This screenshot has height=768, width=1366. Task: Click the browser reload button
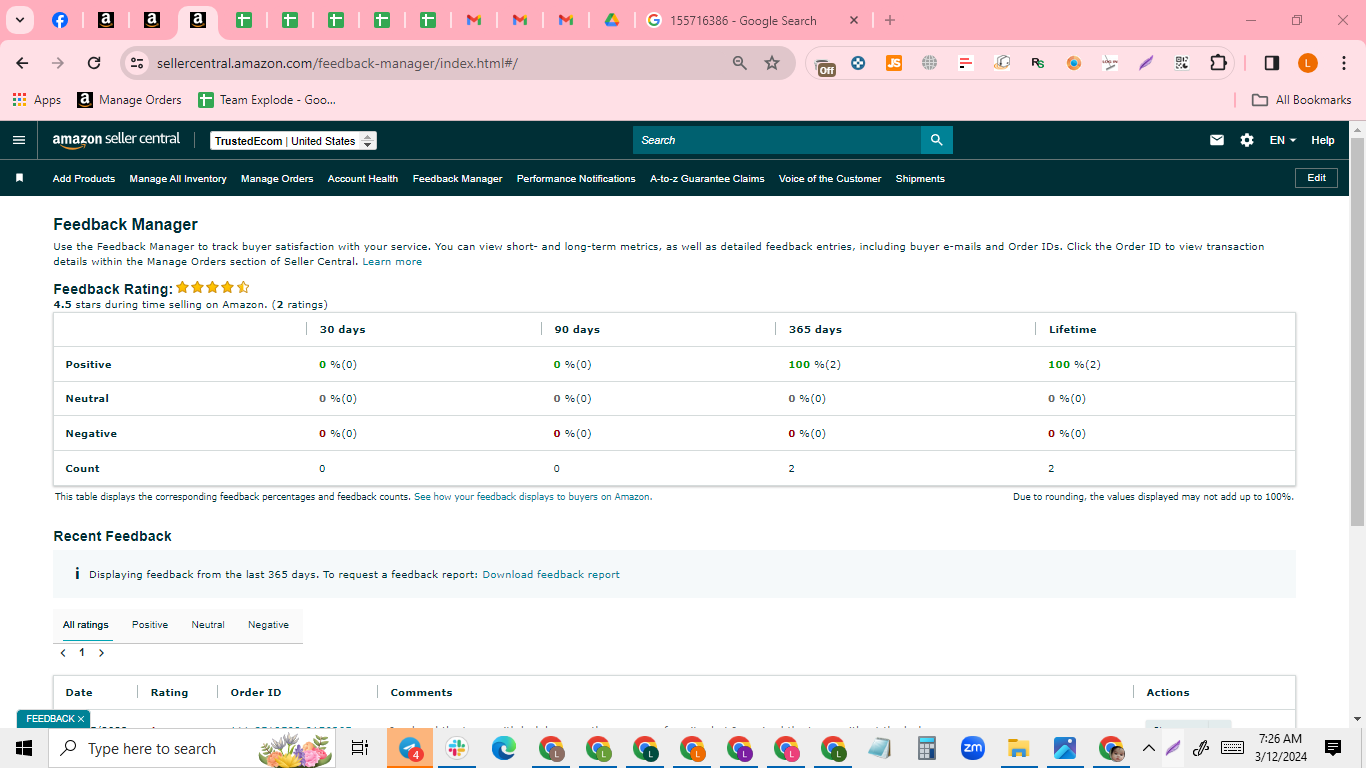click(x=94, y=63)
